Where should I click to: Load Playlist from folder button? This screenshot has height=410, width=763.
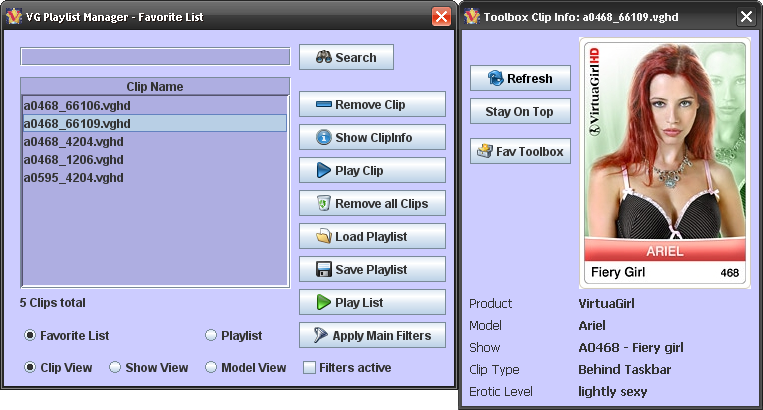[372, 237]
